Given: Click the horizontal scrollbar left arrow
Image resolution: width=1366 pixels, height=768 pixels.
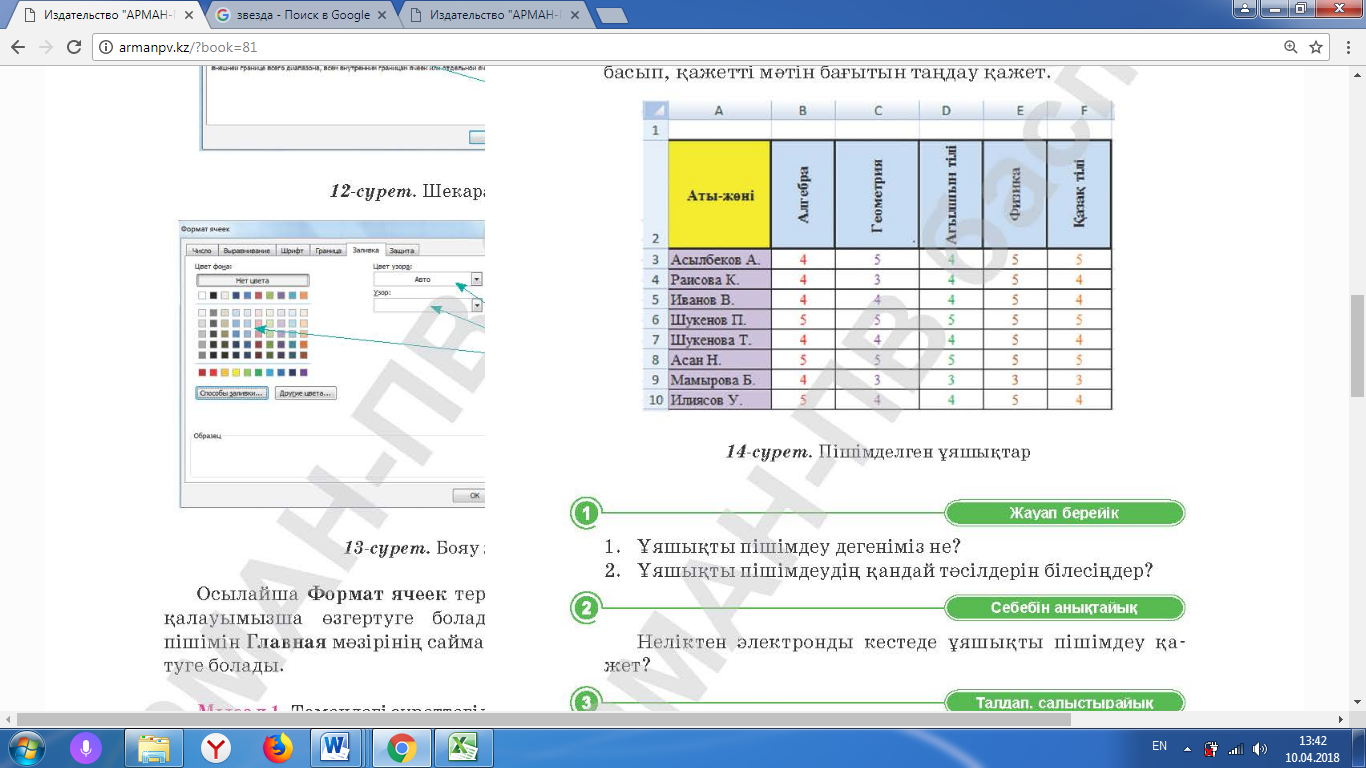Looking at the screenshot, I should (8, 718).
